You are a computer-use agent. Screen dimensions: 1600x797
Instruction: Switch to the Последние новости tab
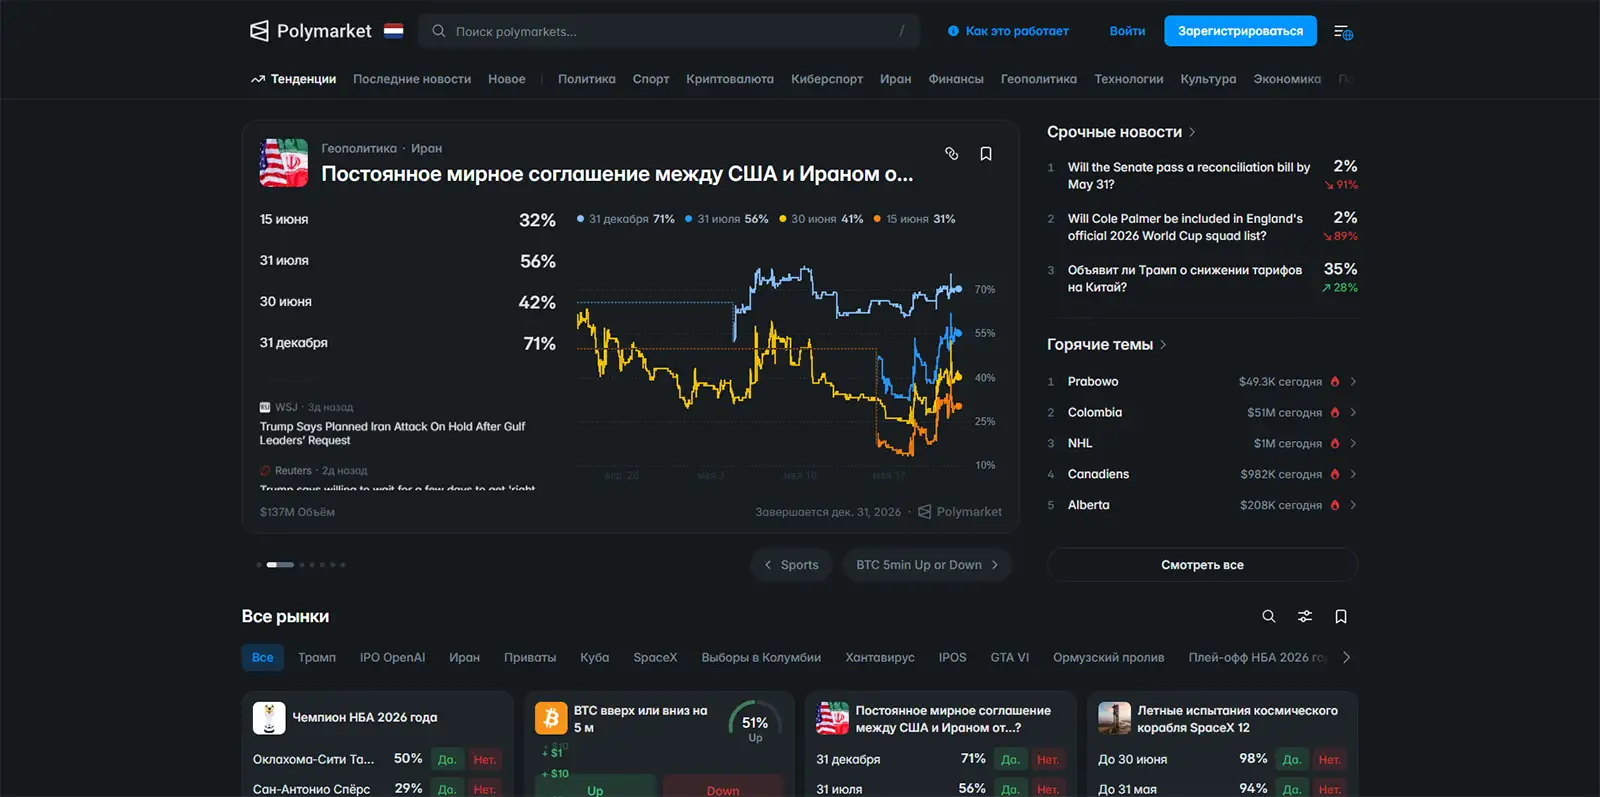[412, 79]
